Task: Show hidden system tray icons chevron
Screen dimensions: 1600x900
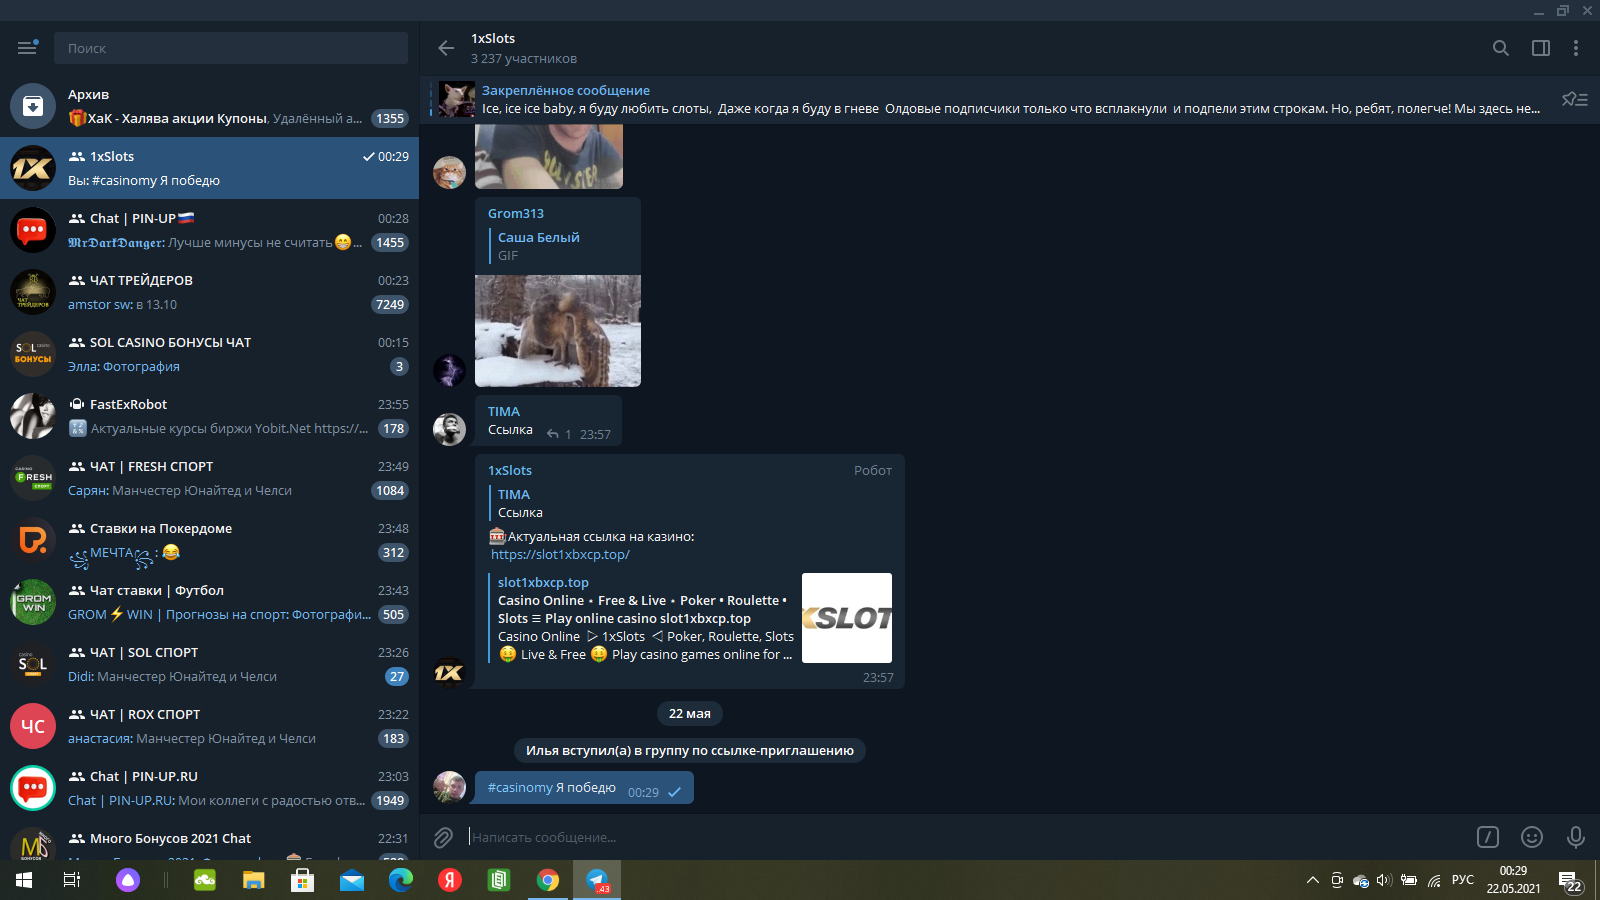Action: [1313, 880]
